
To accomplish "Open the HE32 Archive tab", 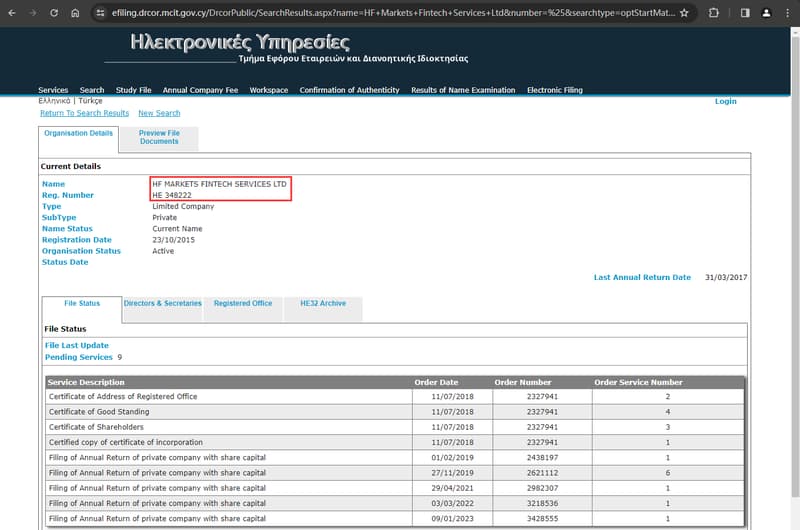I will [322, 304].
